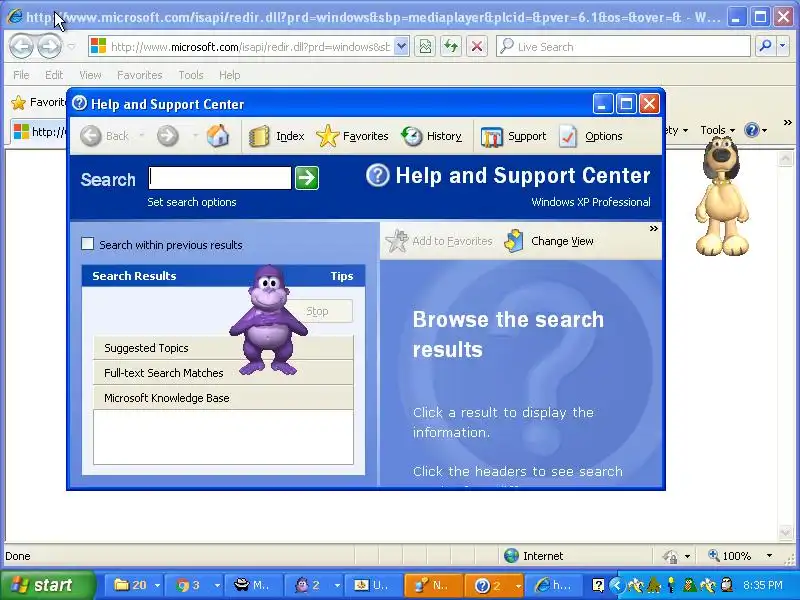Screen dimensions: 800x600
Task: Click the Tips link in Search Results
Action: click(x=341, y=276)
